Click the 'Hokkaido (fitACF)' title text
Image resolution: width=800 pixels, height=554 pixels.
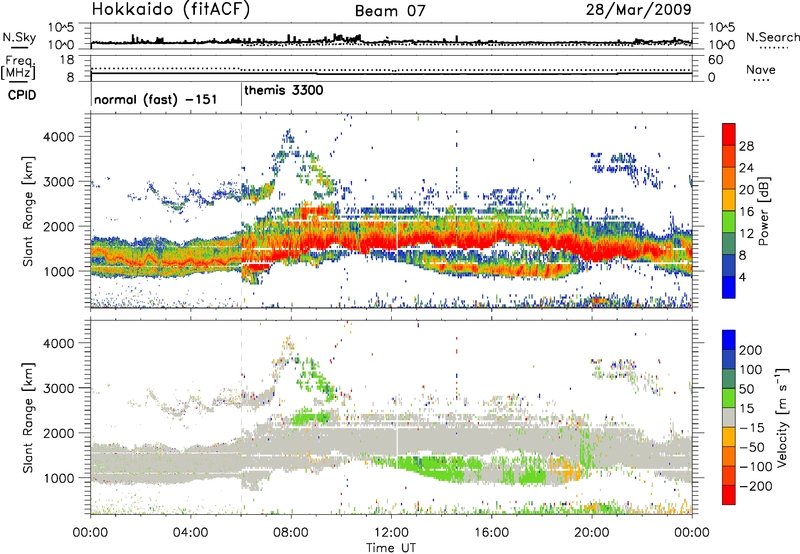(x=171, y=10)
